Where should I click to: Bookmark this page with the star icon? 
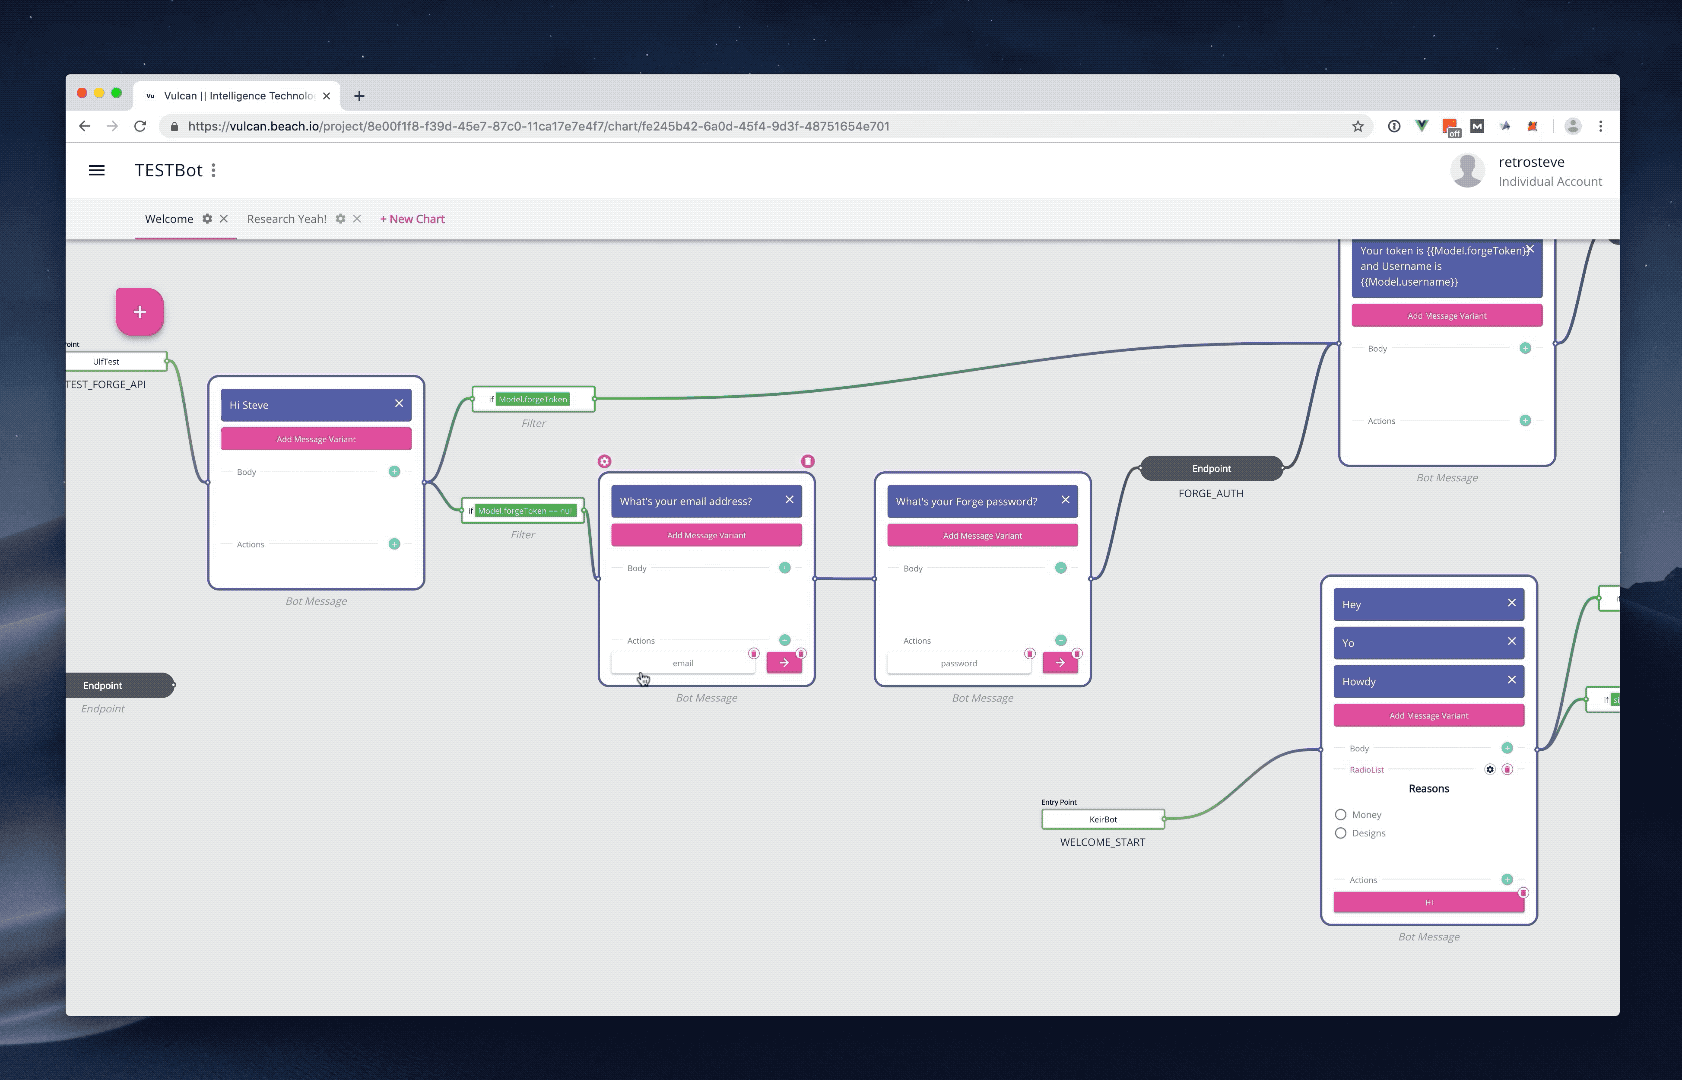(1358, 126)
